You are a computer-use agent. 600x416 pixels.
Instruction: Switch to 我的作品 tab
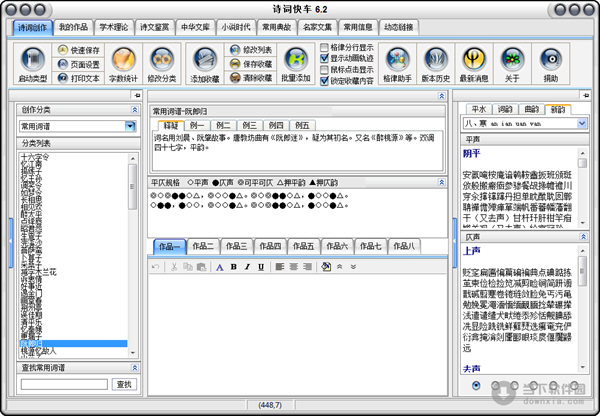pos(73,27)
